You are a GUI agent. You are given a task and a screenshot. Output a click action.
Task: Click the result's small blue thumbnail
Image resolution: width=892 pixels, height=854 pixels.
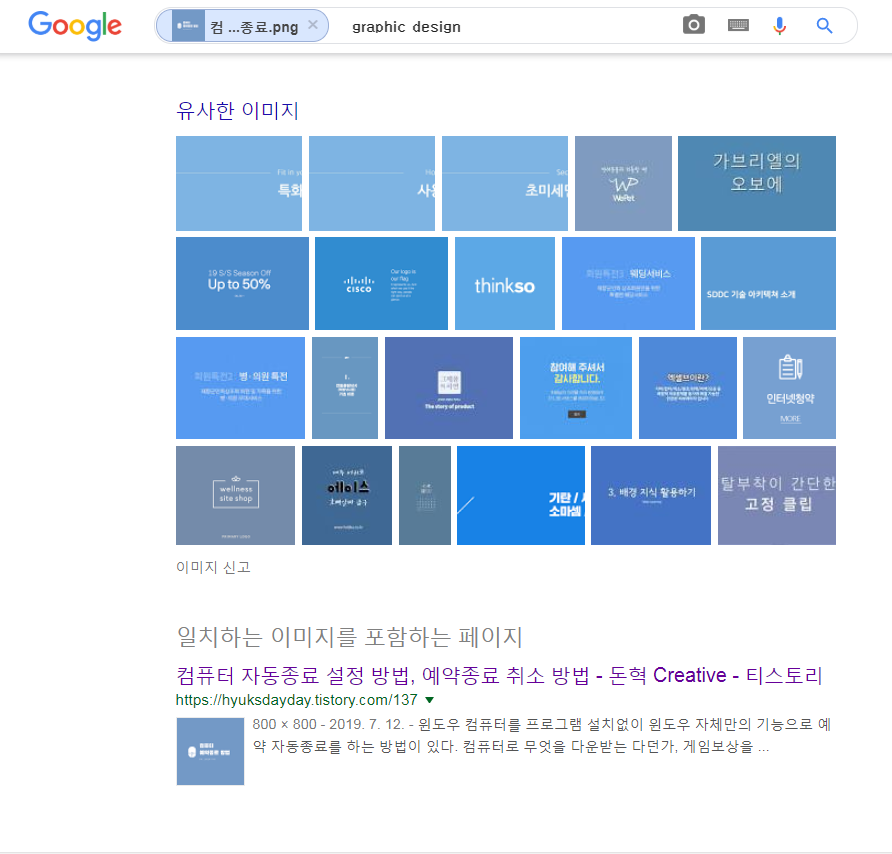pos(210,751)
